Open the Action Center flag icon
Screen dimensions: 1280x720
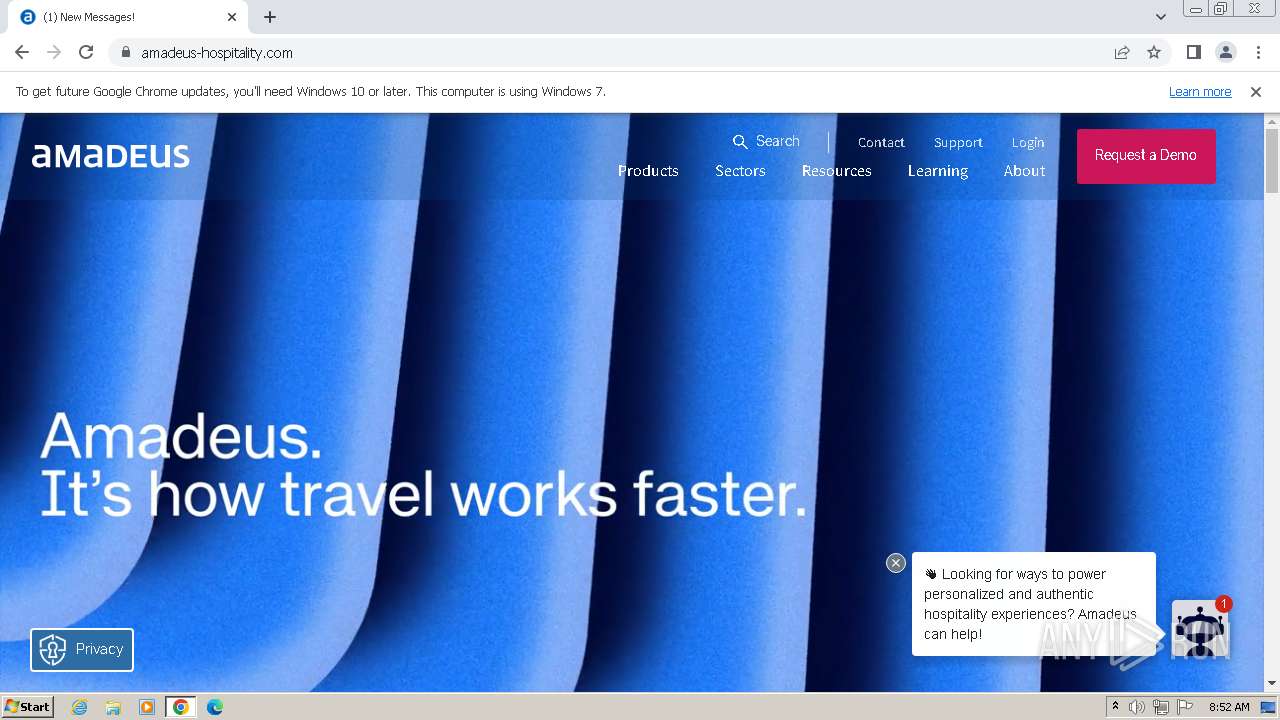click(x=1185, y=707)
